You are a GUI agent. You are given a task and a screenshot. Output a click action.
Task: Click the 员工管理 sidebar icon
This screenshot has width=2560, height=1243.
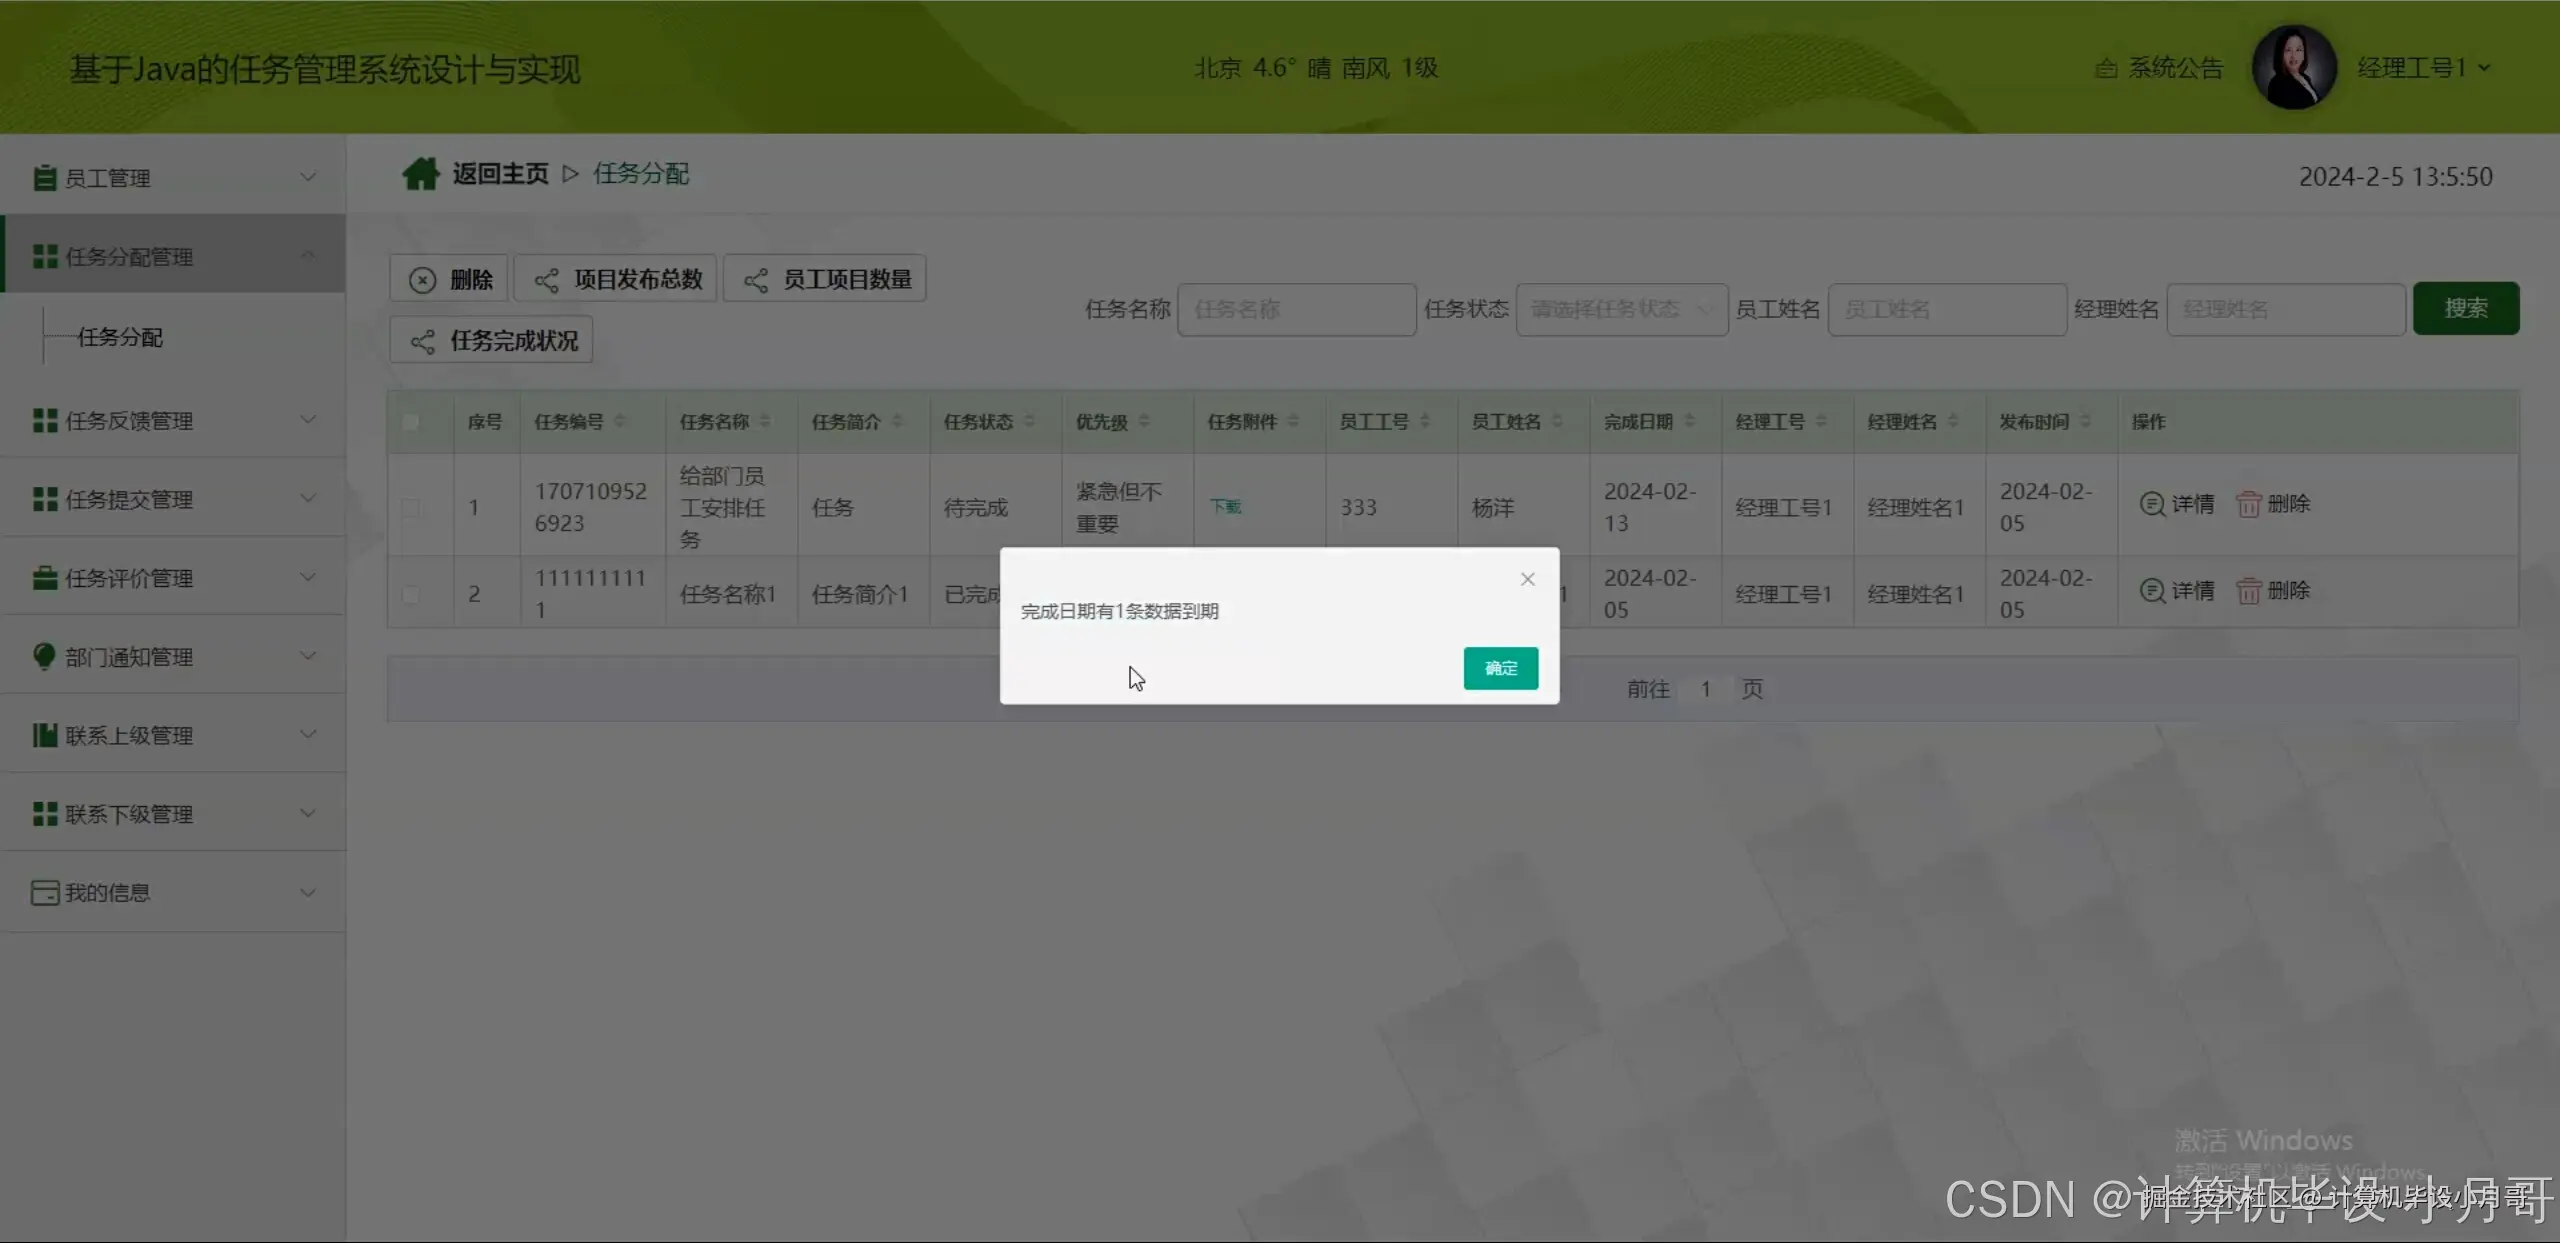tap(44, 176)
